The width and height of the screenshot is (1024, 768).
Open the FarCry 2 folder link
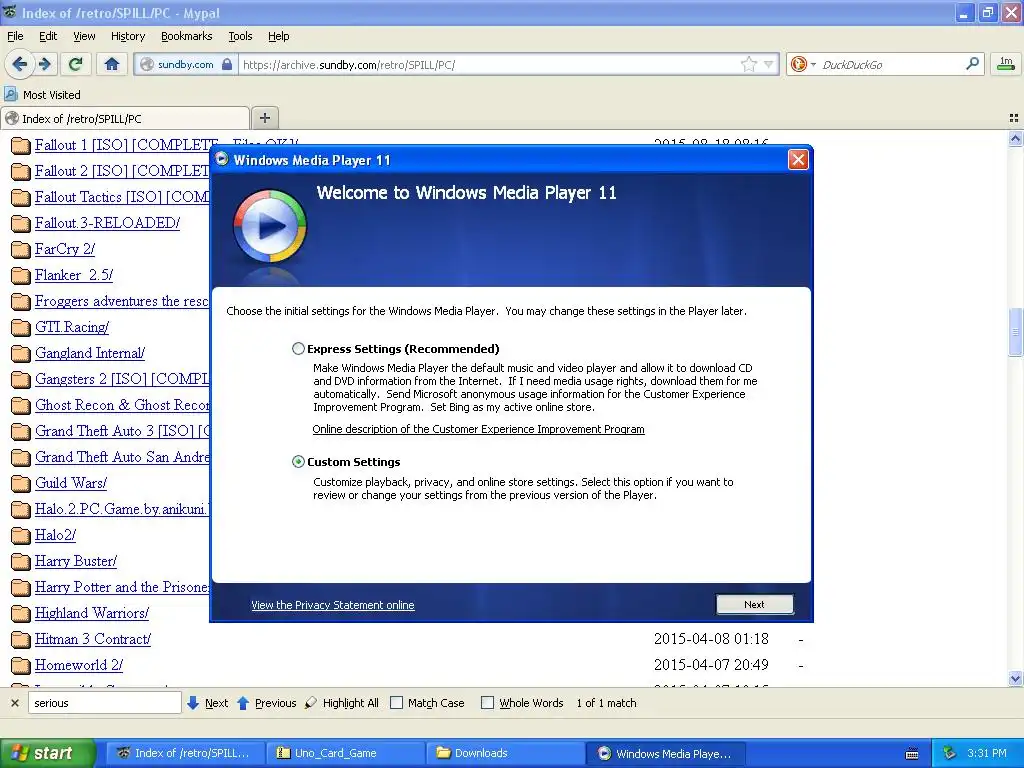tap(65, 249)
